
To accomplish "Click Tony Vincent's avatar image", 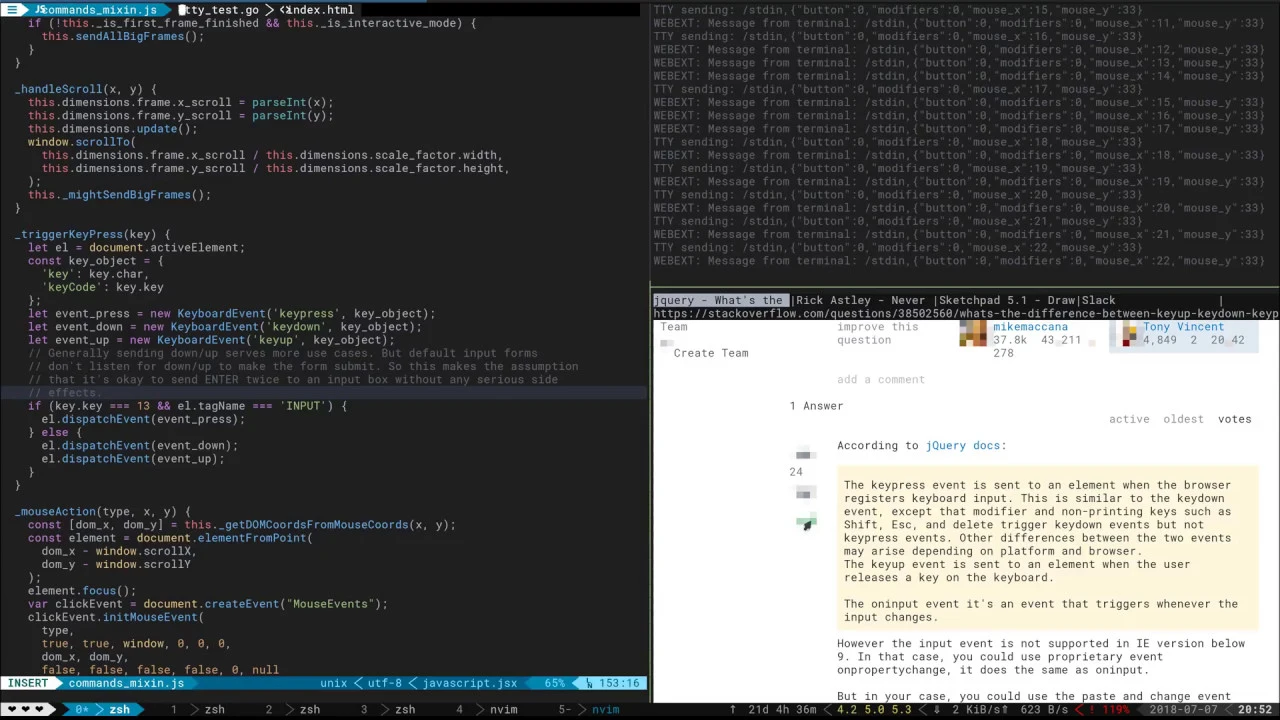I will coord(1129,334).
